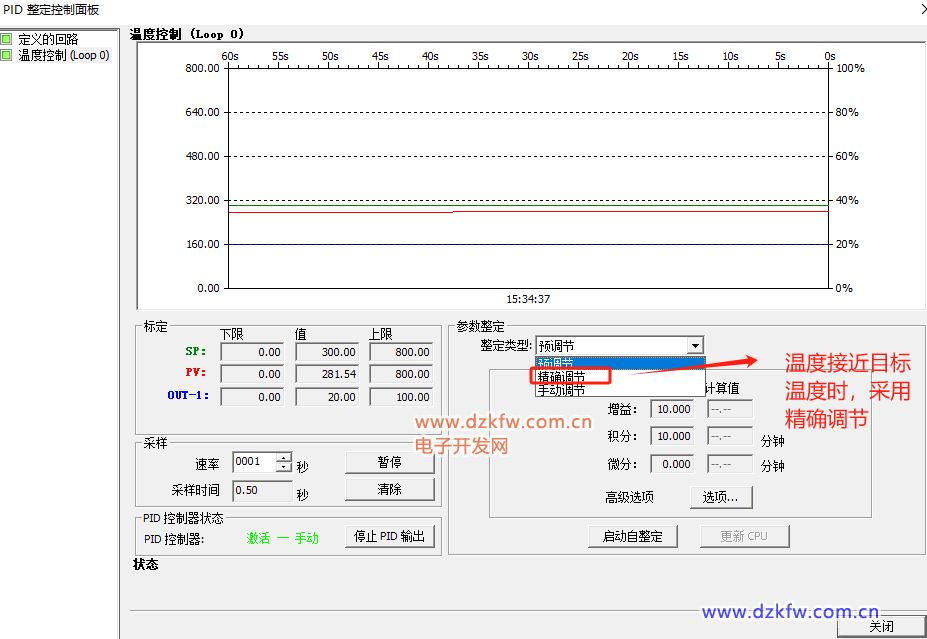
Task: Increase 速率 with the up spinner arrow
Action: (284, 457)
